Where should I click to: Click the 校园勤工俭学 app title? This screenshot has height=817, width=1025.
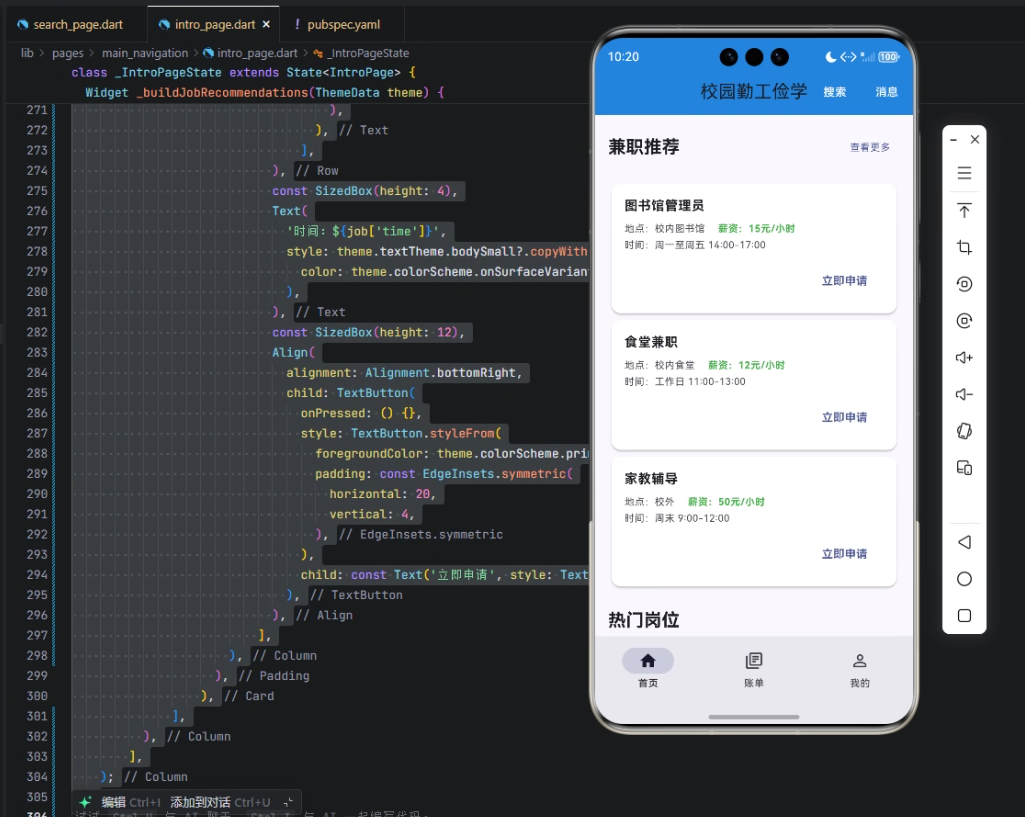coord(754,91)
